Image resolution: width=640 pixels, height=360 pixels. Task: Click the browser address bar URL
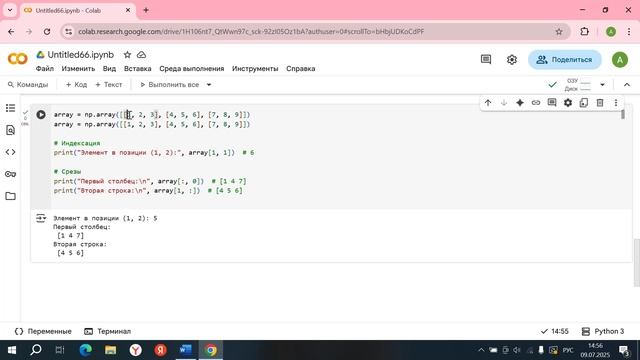pos(251,31)
